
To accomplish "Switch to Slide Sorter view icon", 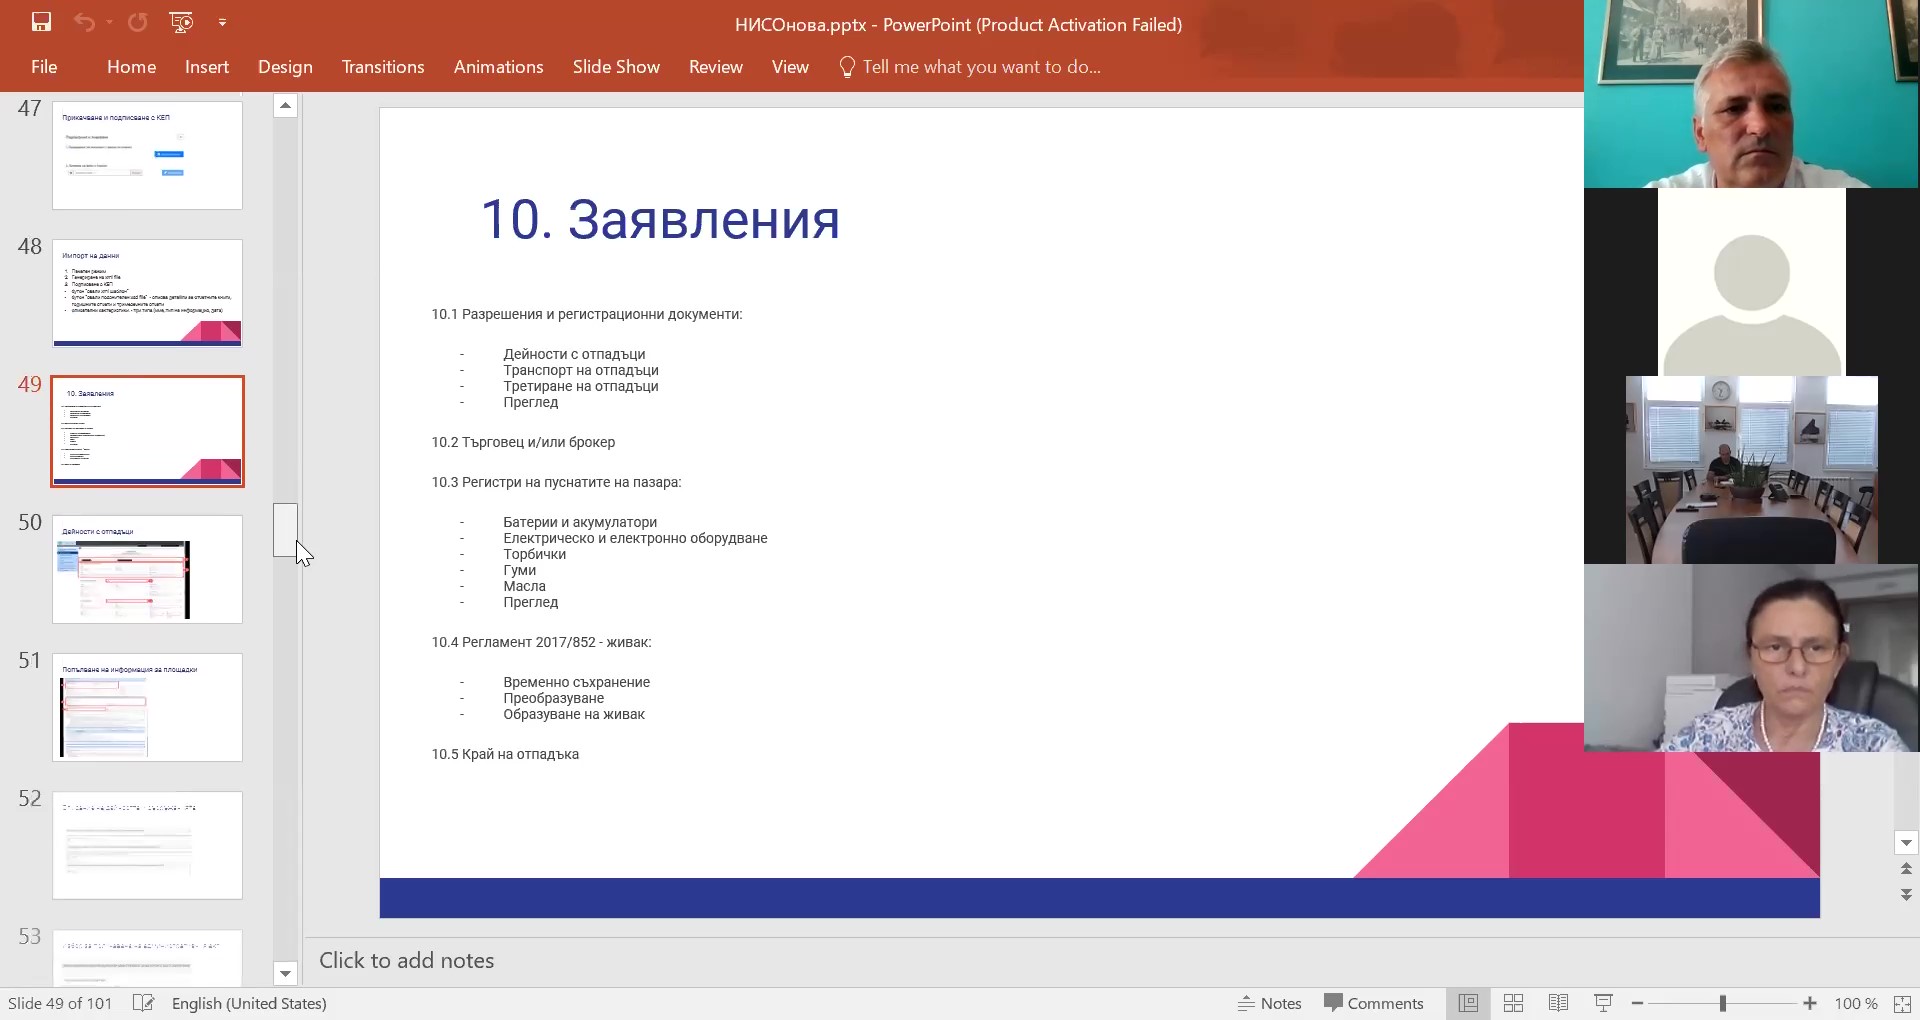I will click(1513, 1003).
